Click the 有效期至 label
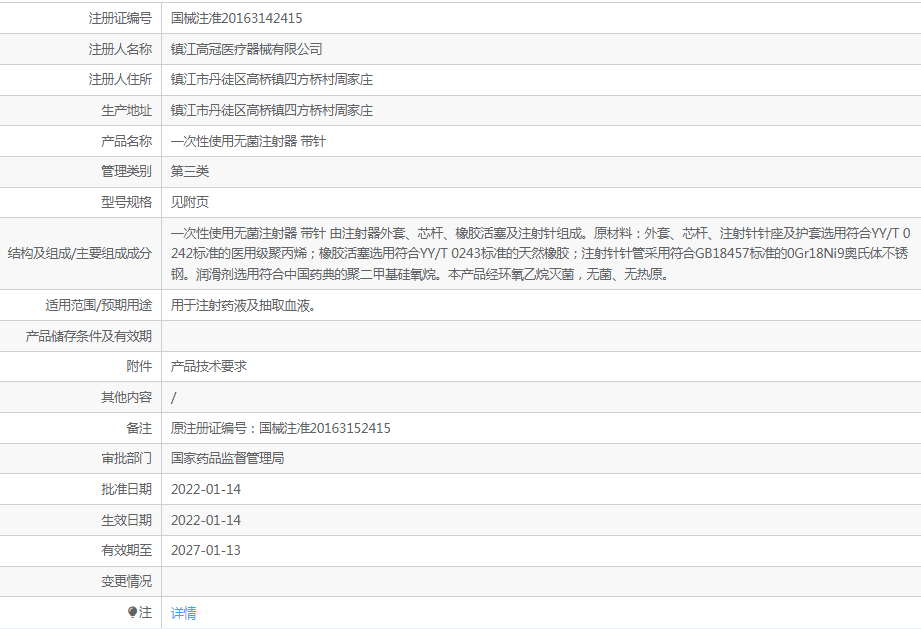Viewport: 921px width, 629px height. pyautogui.click(x=126, y=550)
